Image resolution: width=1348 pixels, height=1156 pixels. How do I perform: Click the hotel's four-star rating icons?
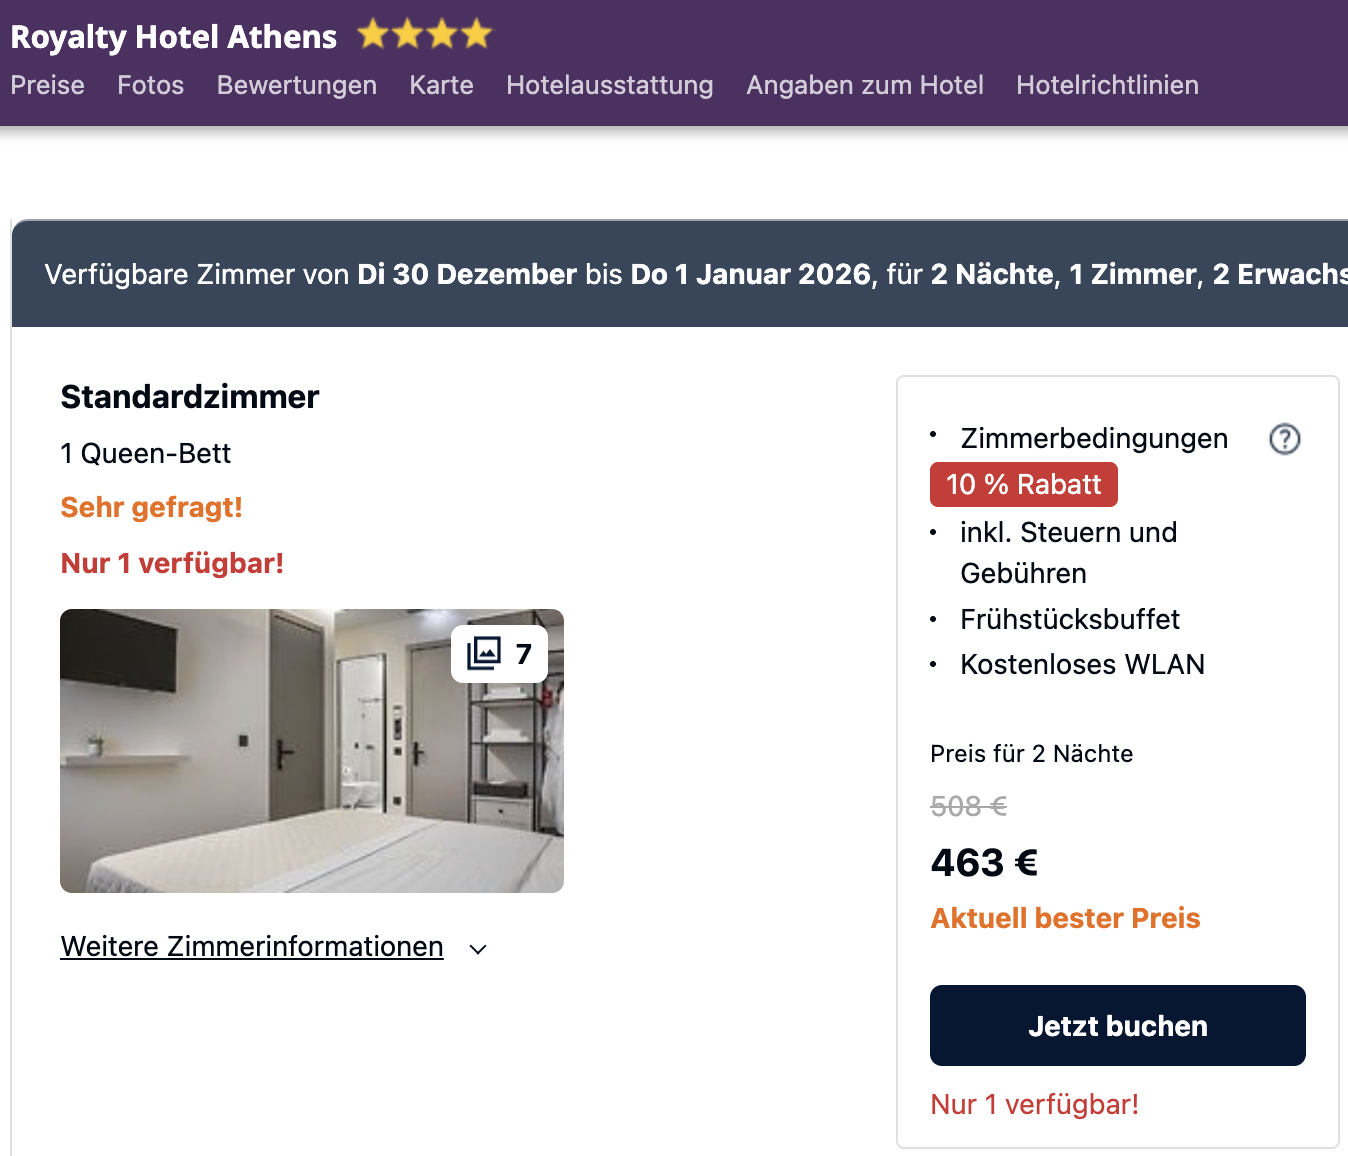point(425,35)
